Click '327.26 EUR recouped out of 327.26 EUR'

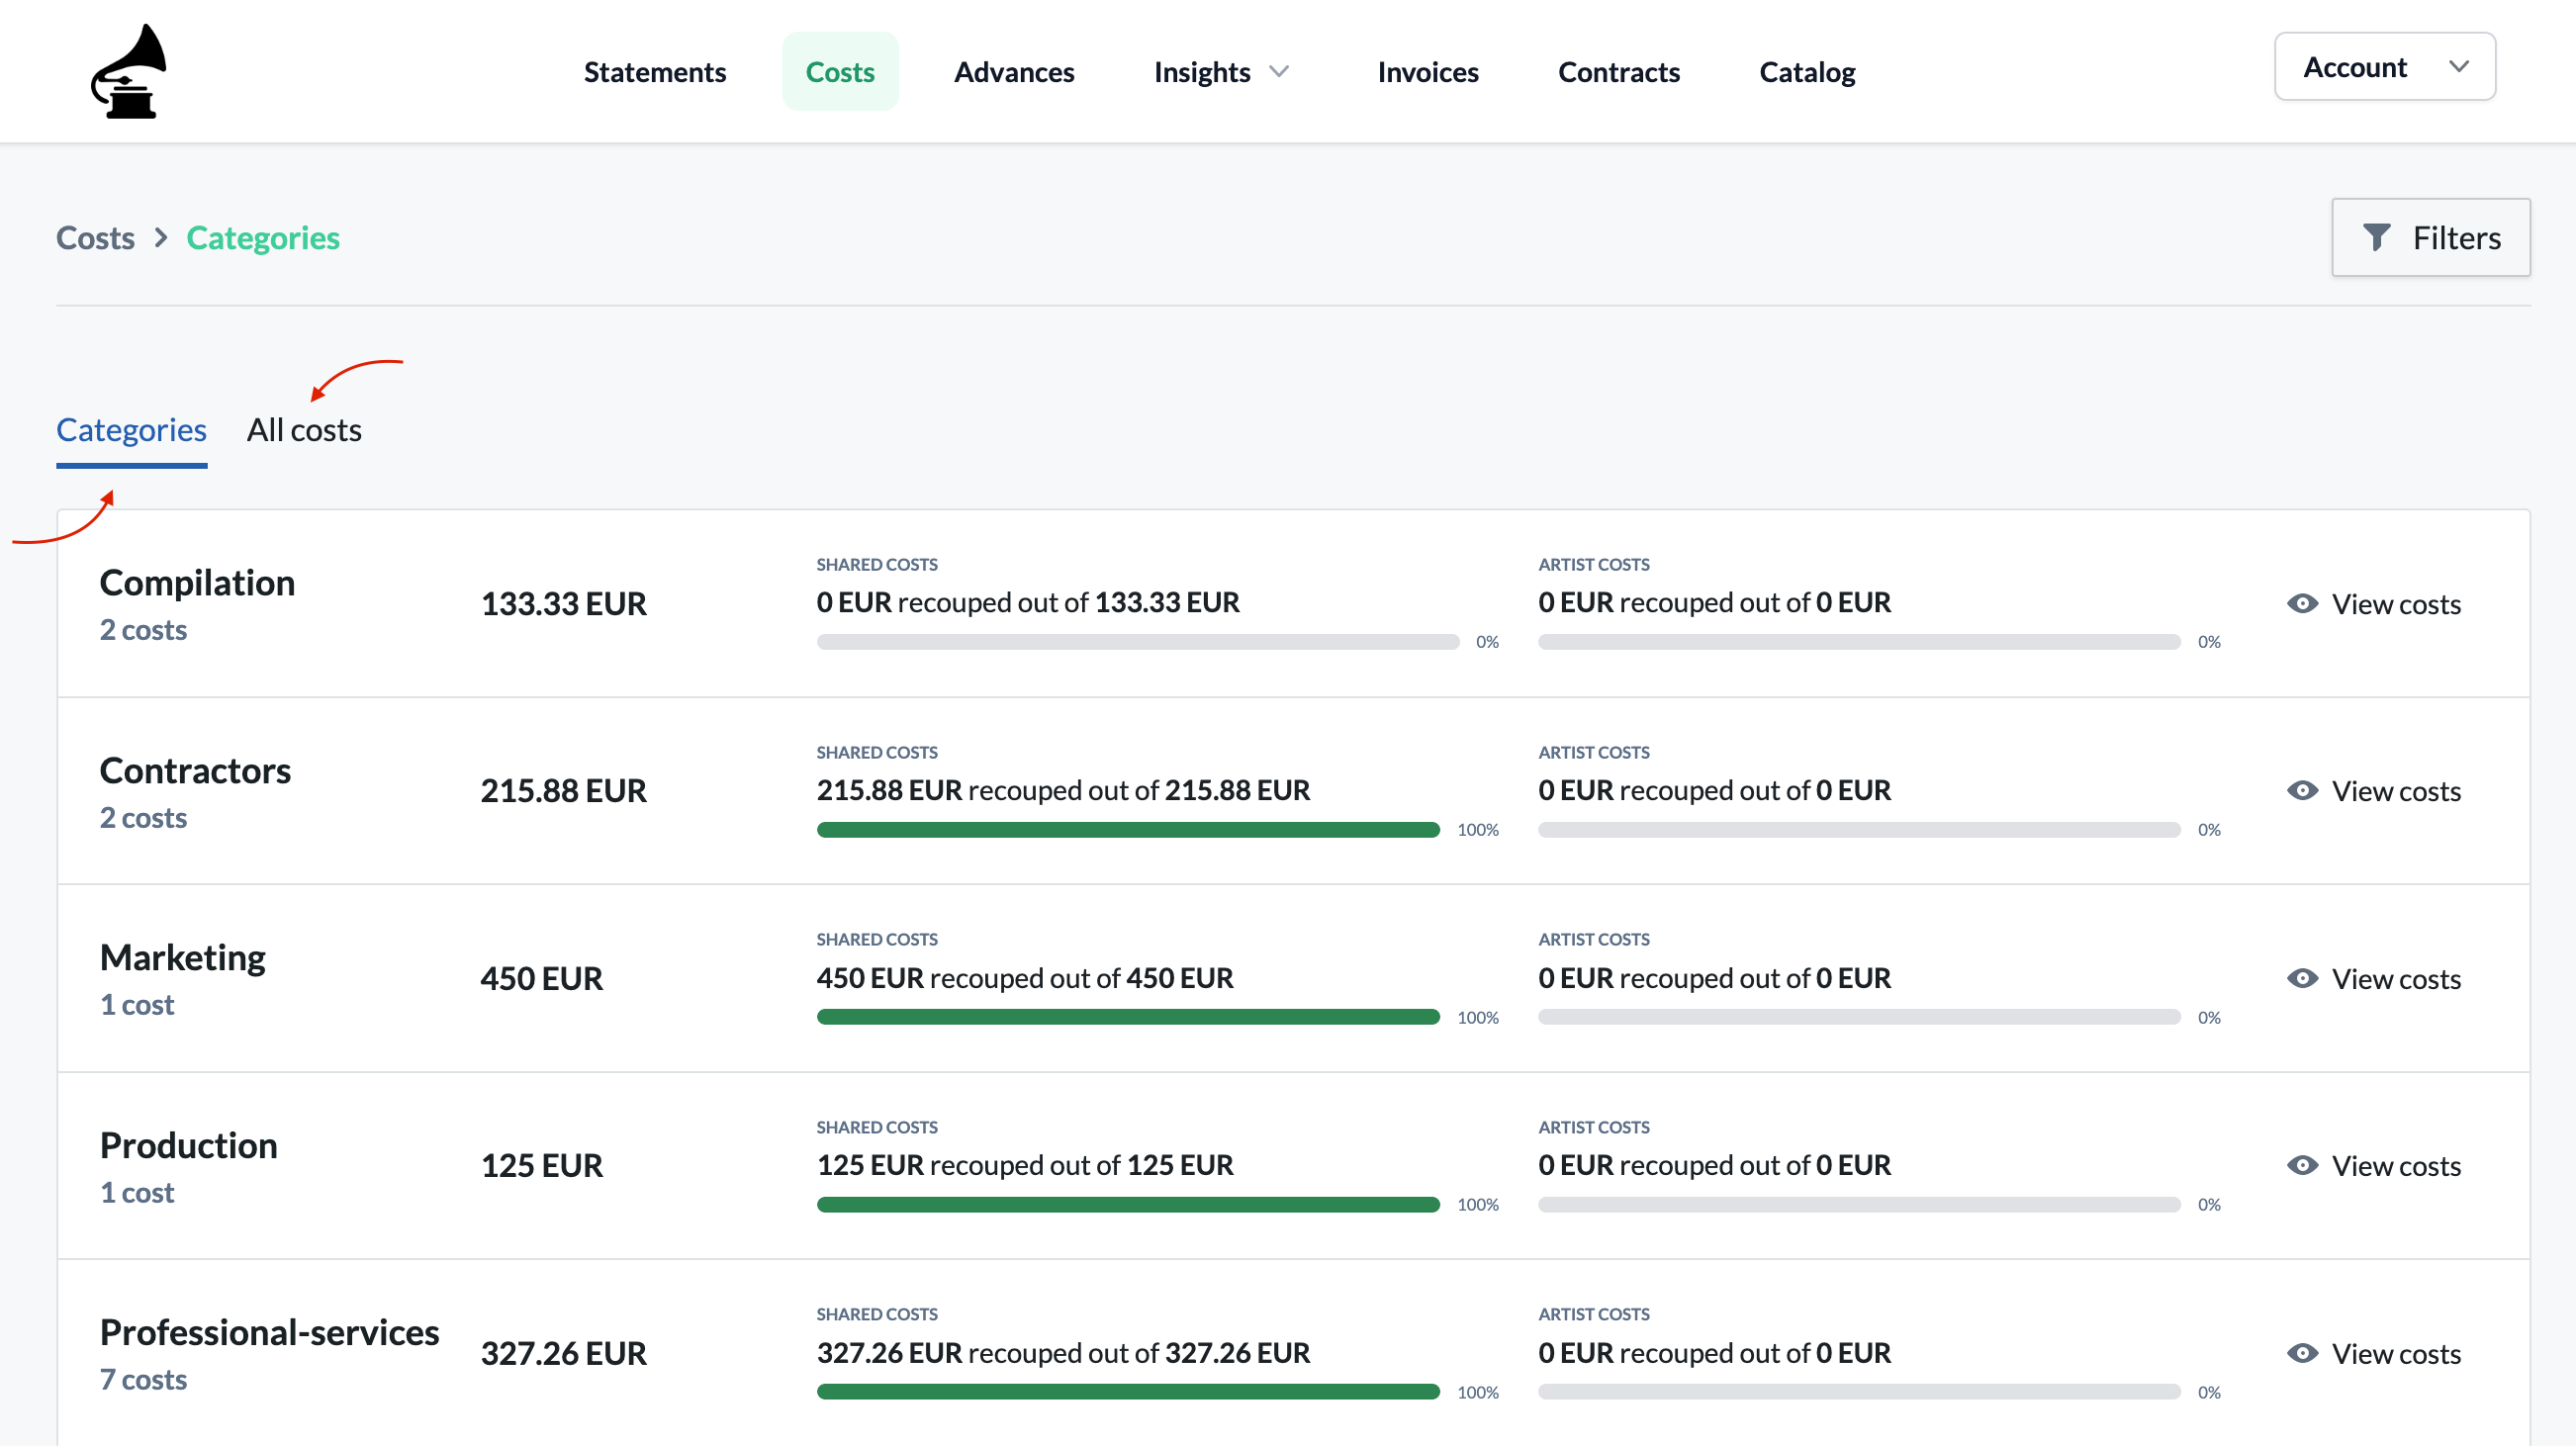point(1063,1353)
